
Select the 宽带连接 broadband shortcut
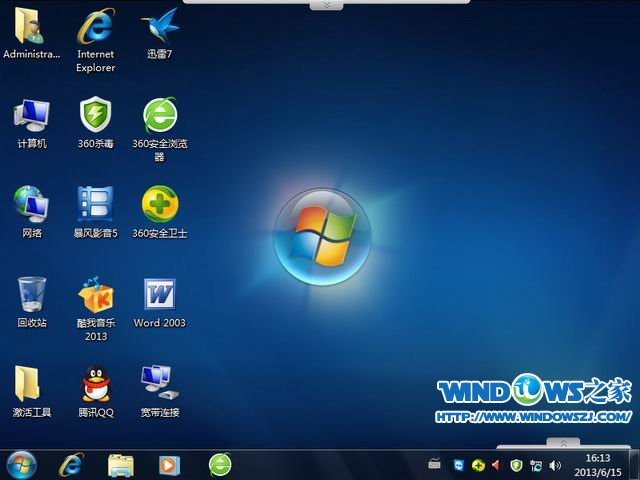pyautogui.click(x=160, y=382)
